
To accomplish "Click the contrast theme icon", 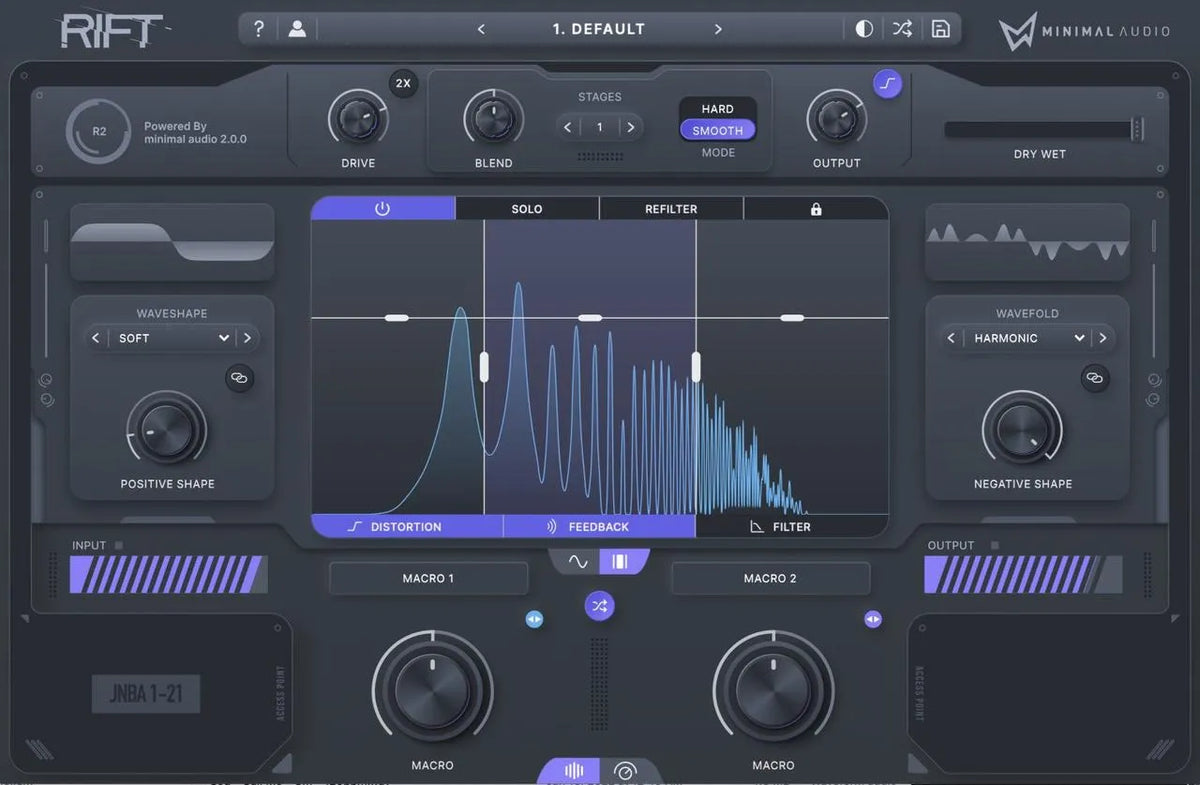I will (x=864, y=28).
